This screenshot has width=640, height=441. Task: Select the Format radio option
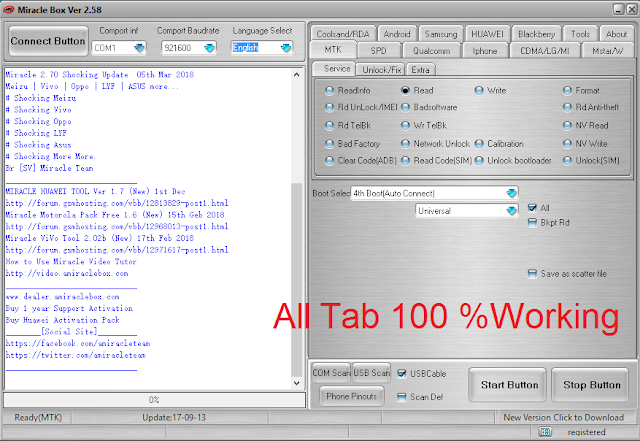[567, 91]
